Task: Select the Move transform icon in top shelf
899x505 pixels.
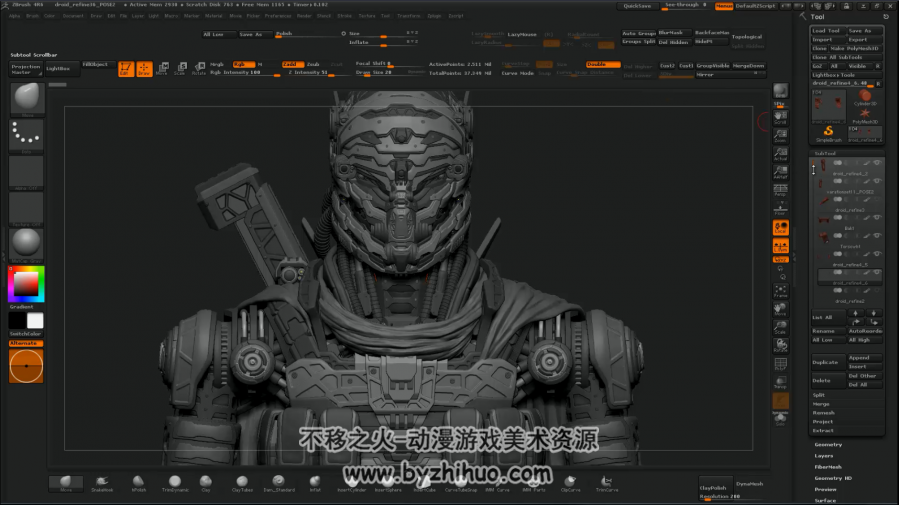Action: click(162, 69)
